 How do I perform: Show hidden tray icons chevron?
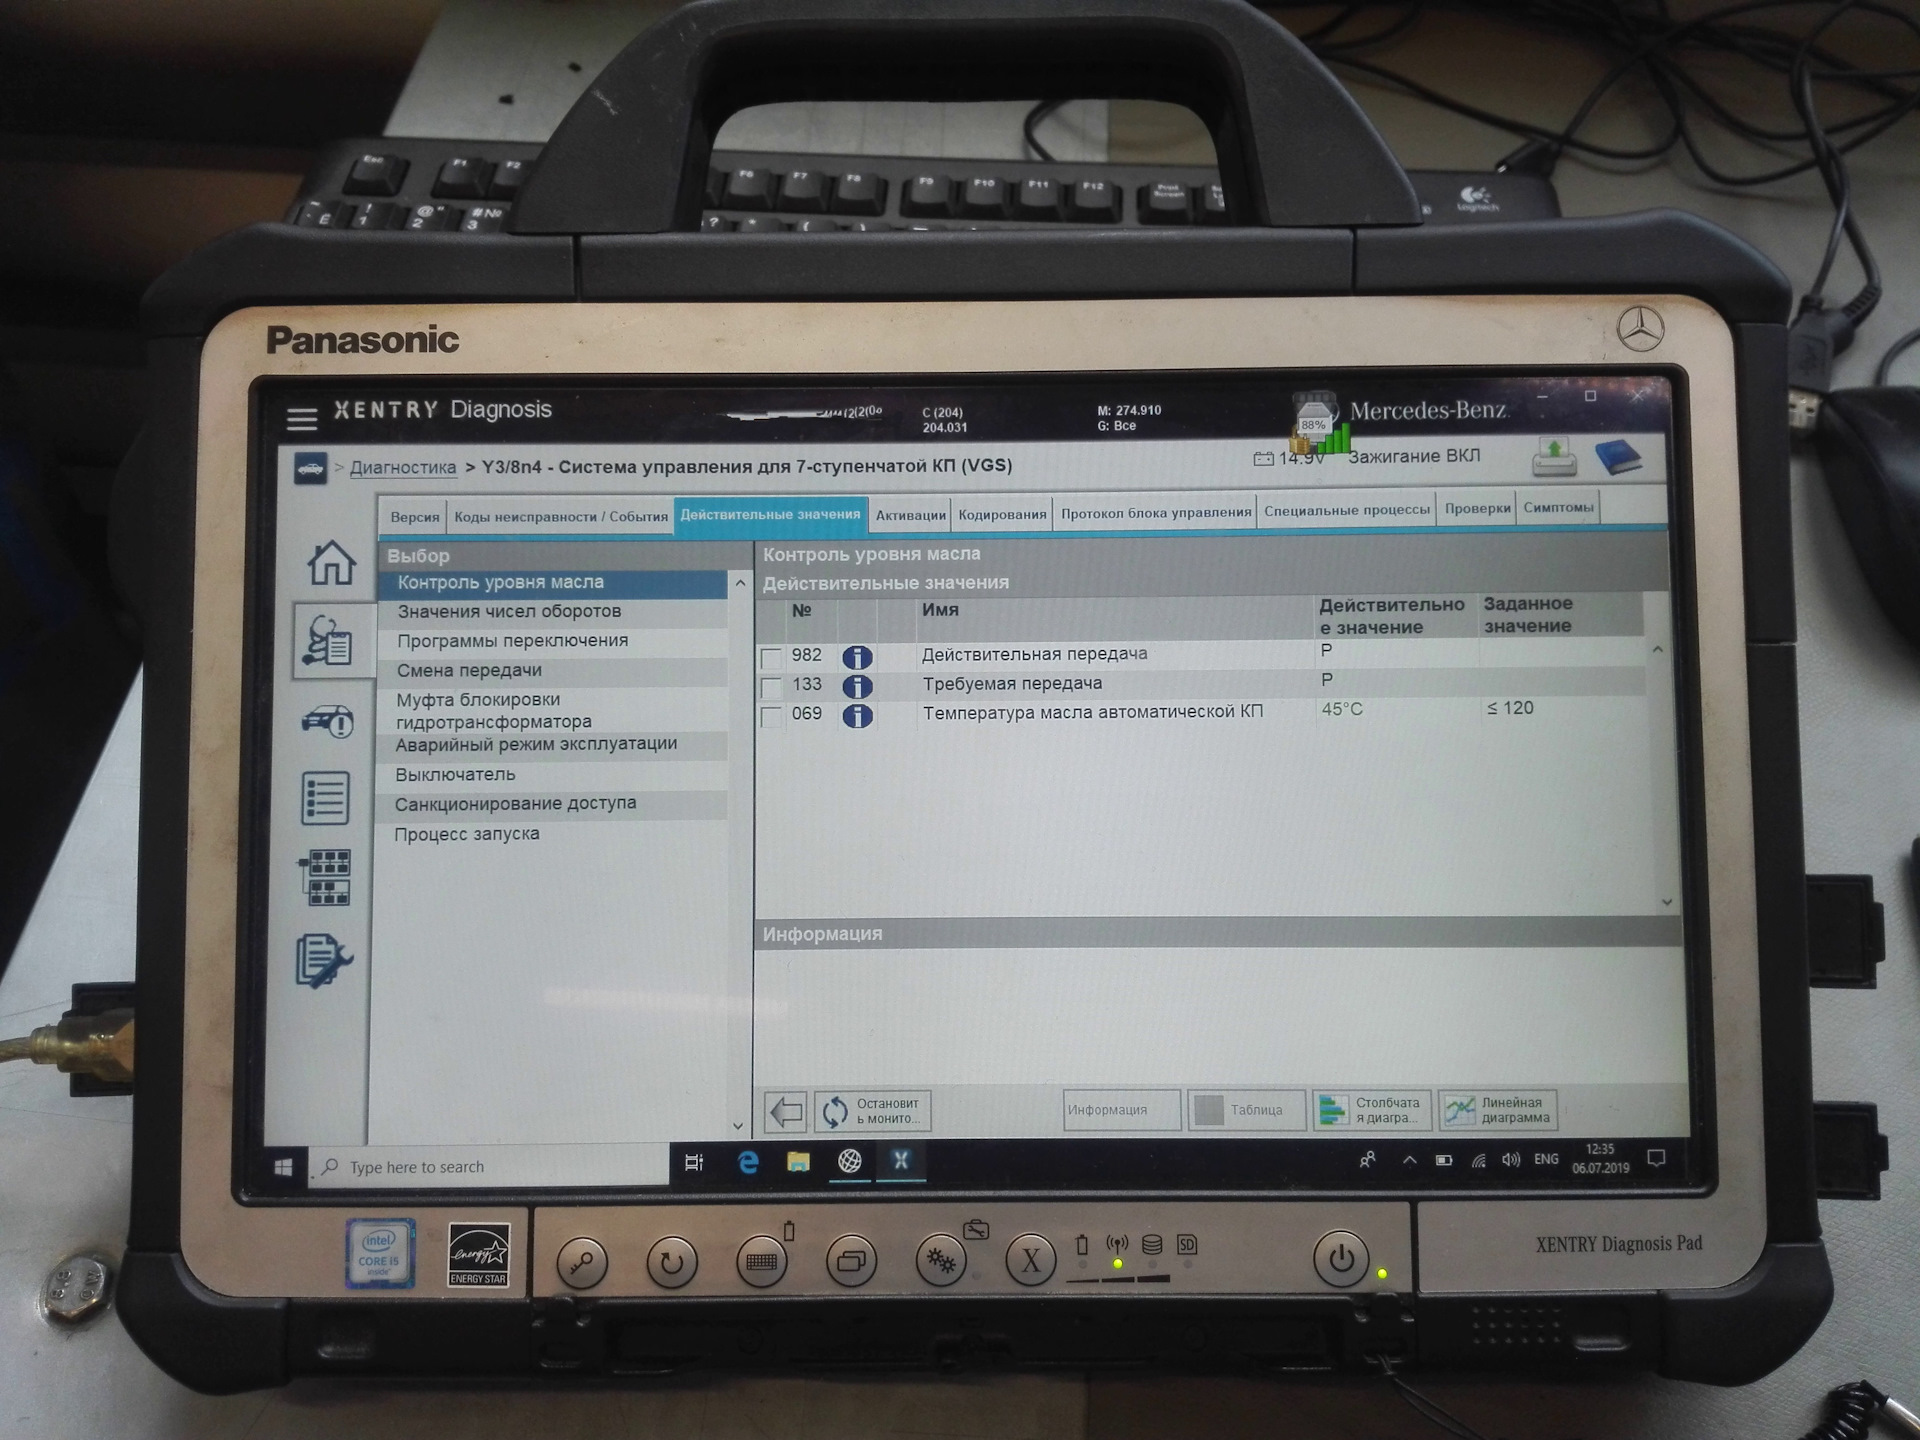[1409, 1161]
